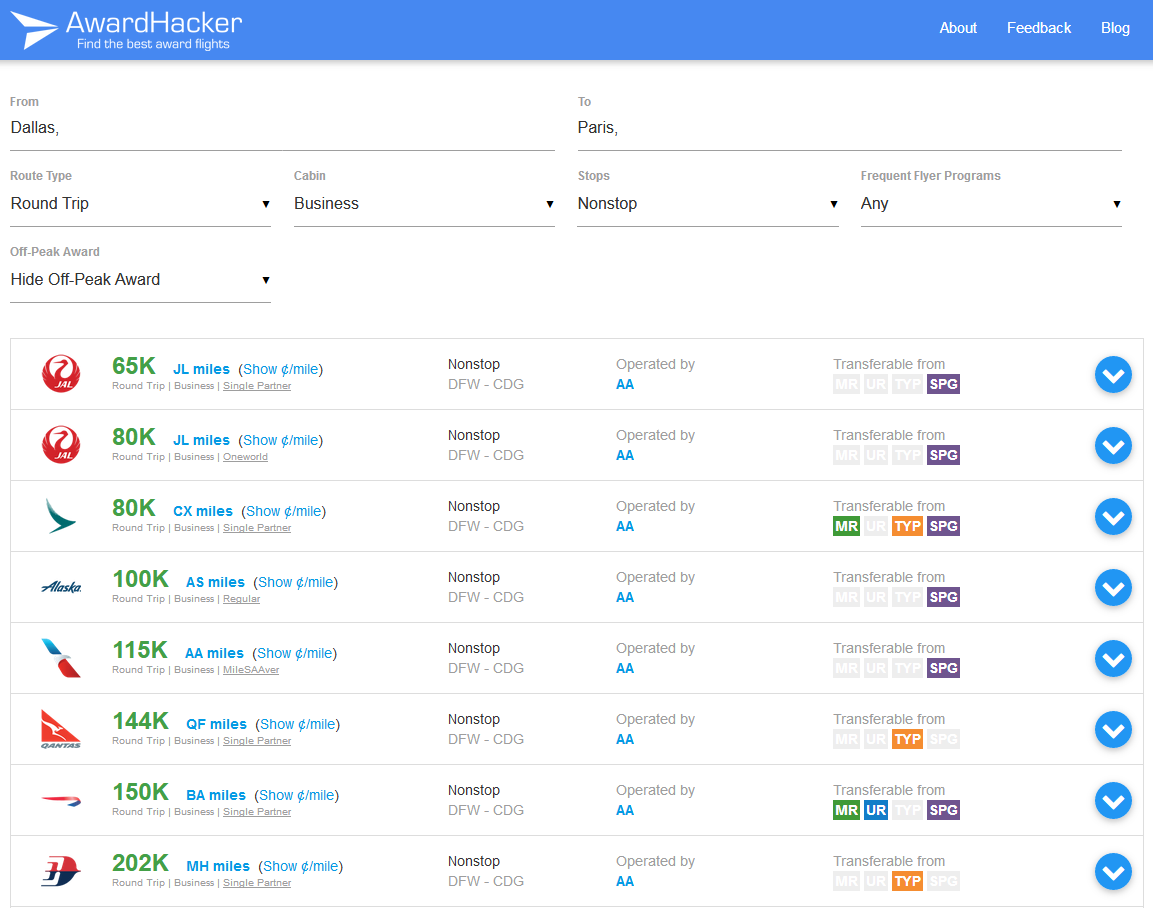This screenshot has height=908, width=1153.
Task: Click the TYP badge in the QF miles row
Action: [907, 739]
